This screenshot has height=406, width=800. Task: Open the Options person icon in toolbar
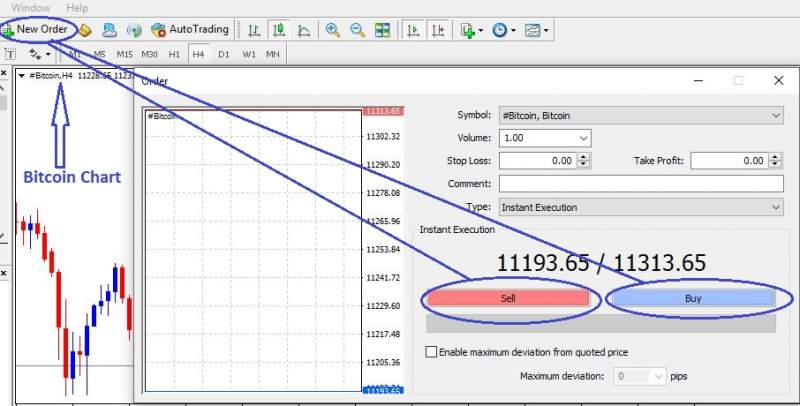point(109,30)
